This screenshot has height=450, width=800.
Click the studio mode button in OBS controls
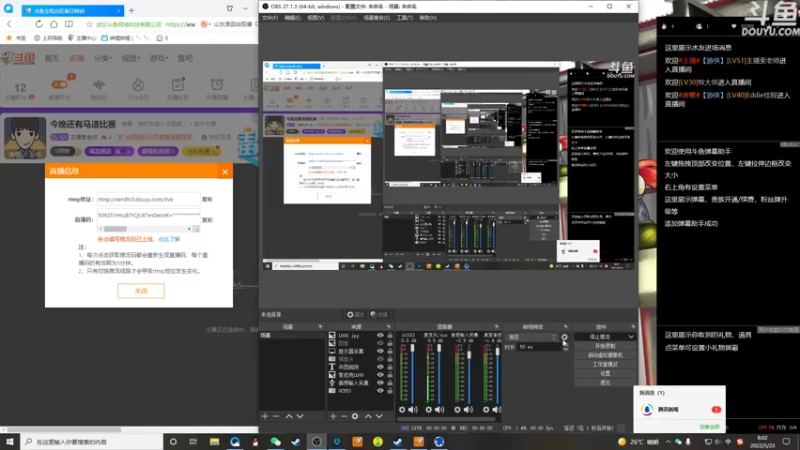[605, 364]
